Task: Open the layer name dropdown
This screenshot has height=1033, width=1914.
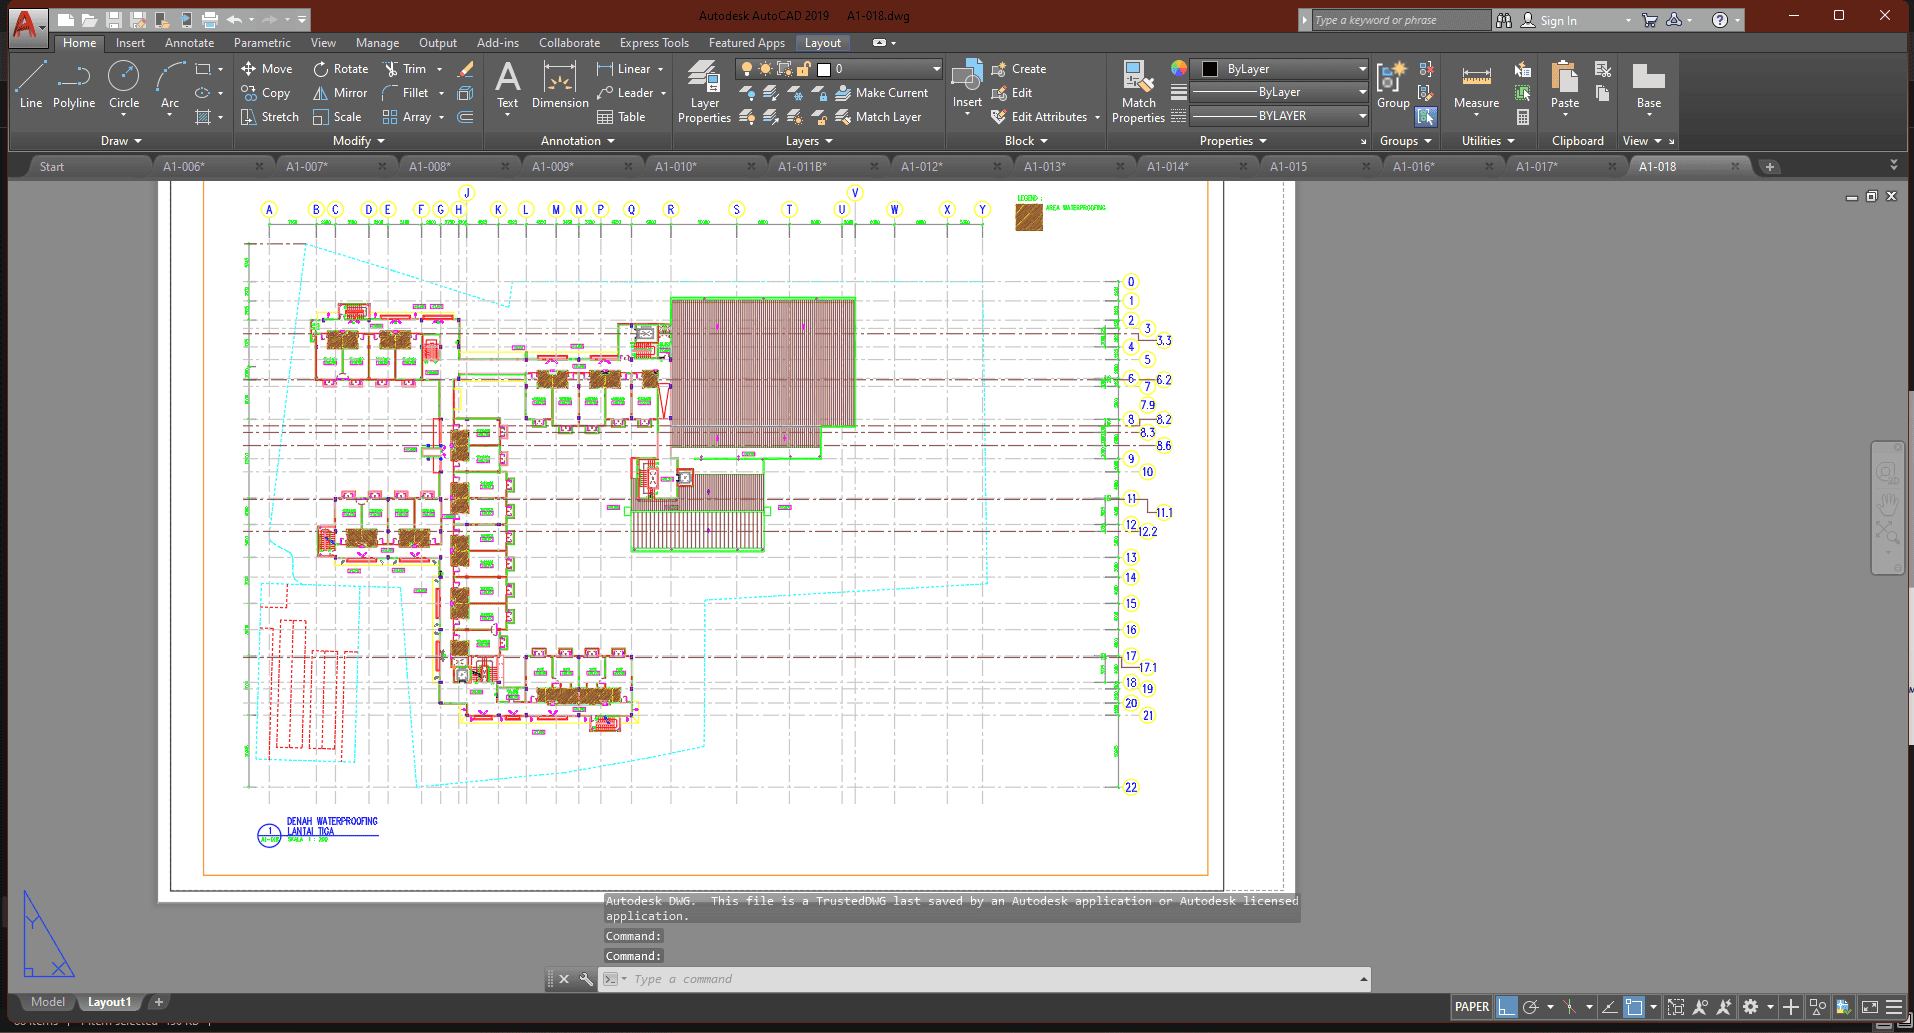Action: tap(936, 69)
